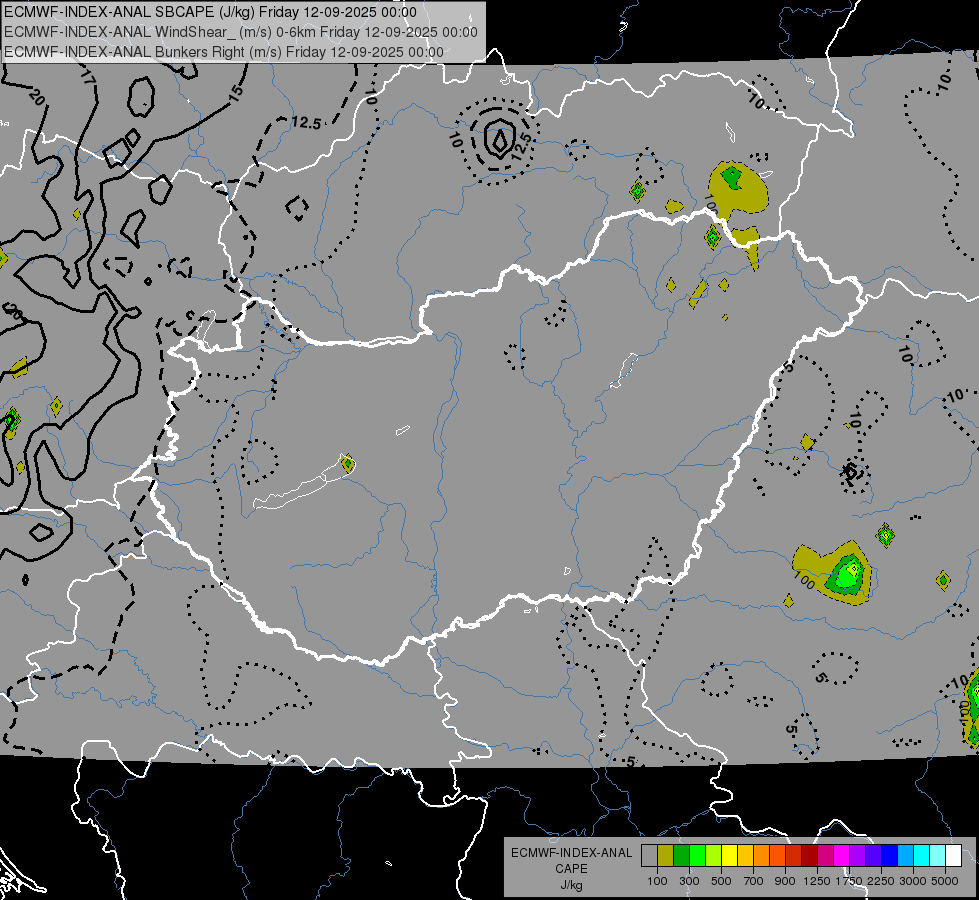Select the pale cyan legend swatch
The image size is (979, 900).
[x=938, y=855]
